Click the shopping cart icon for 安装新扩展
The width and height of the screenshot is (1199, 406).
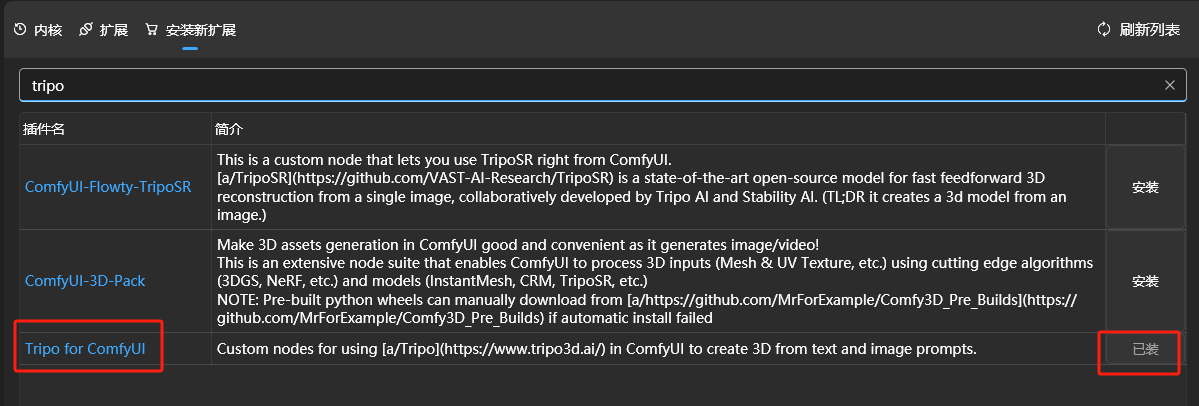tap(151, 30)
